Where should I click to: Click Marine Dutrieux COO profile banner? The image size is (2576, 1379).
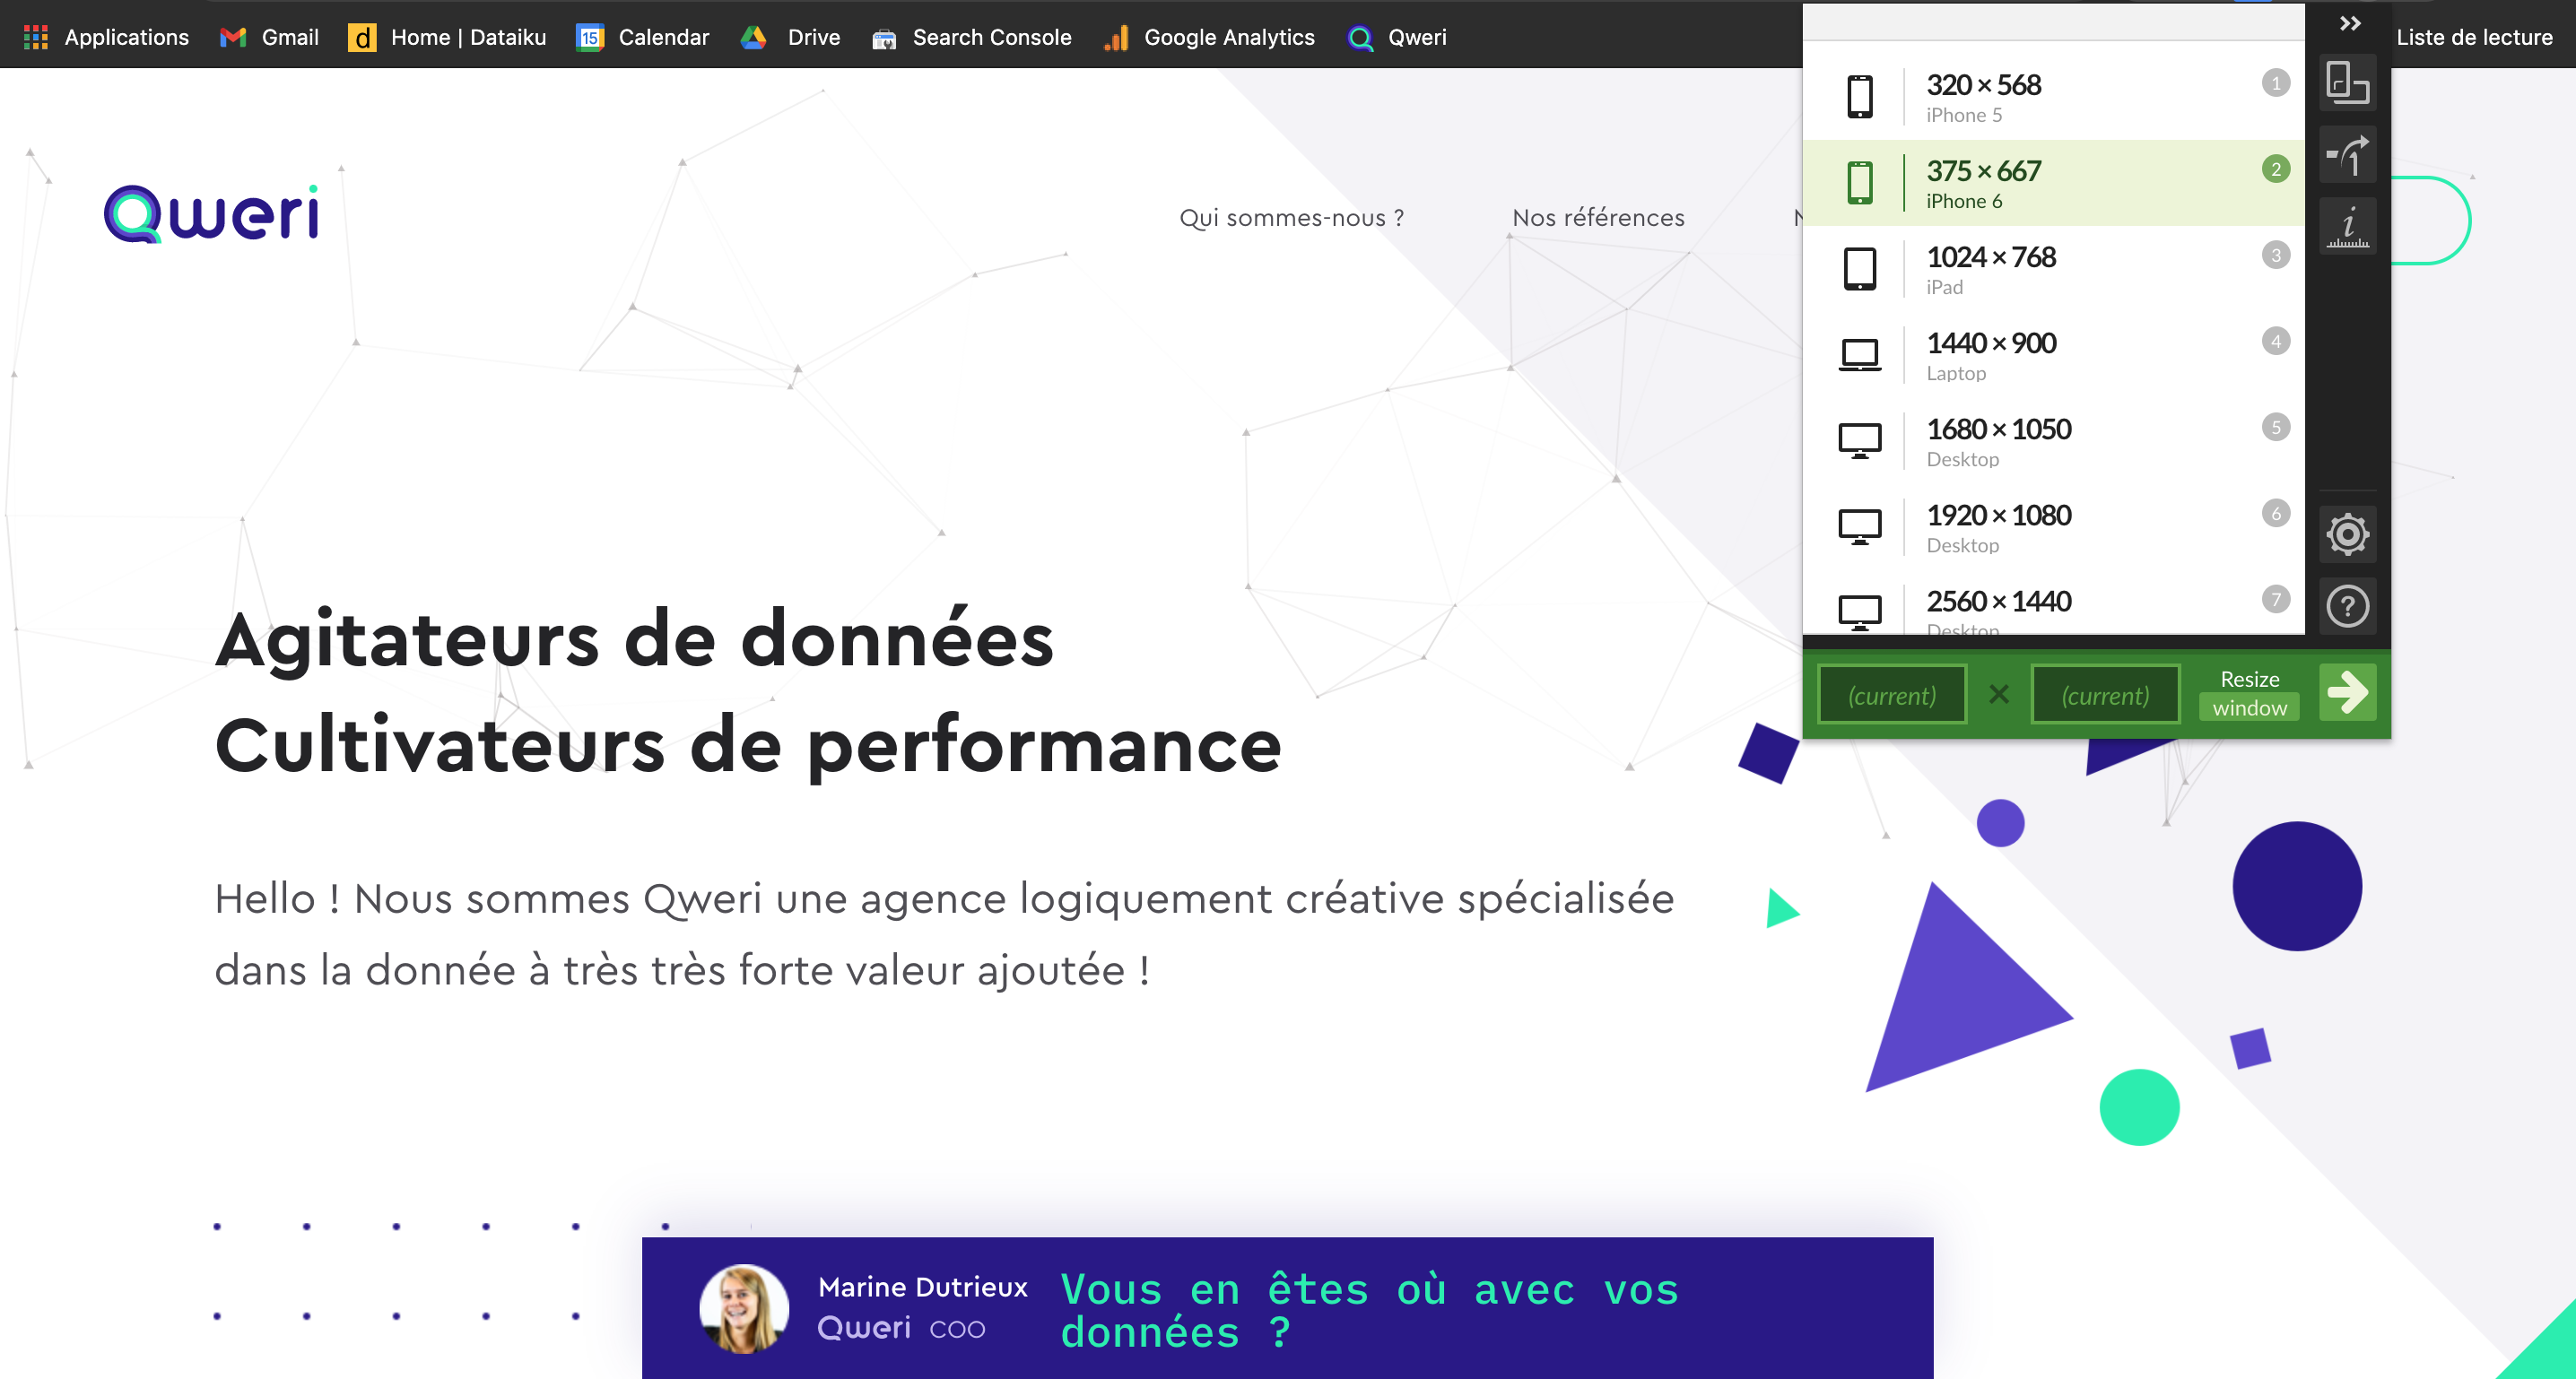tap(1286, 1309)
